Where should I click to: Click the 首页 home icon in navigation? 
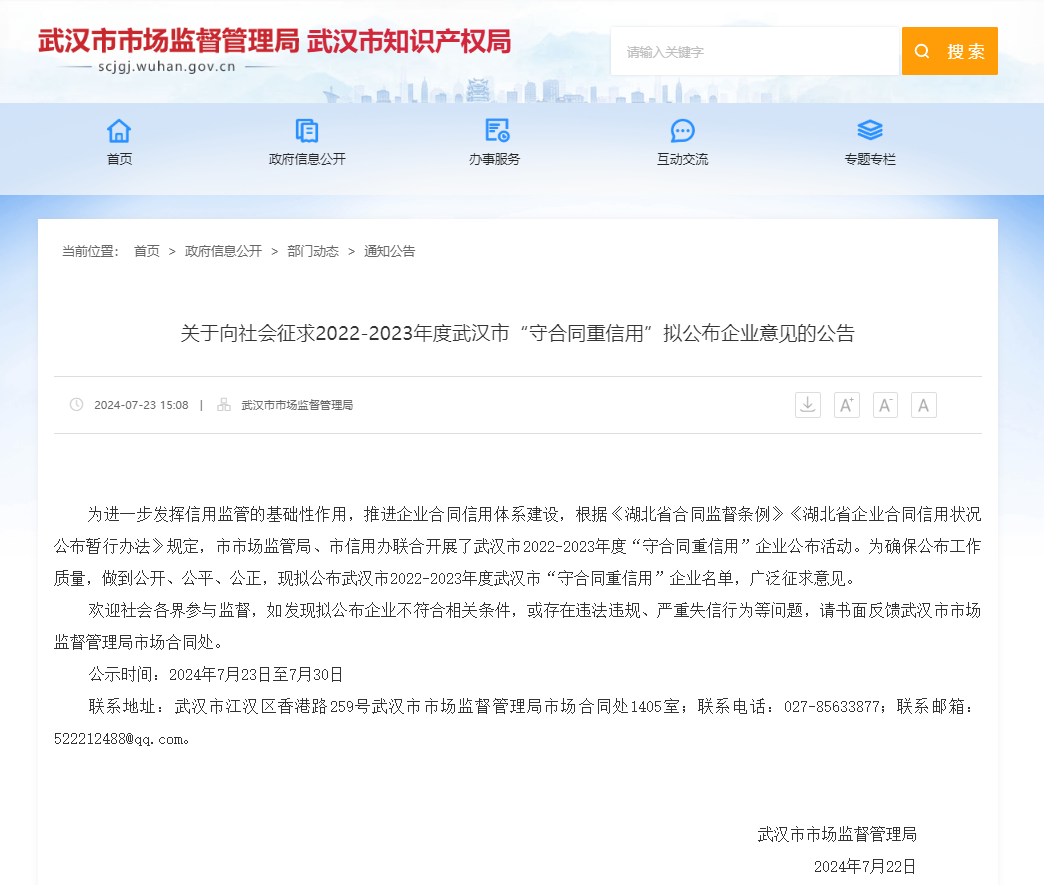(x=119, y=131)
